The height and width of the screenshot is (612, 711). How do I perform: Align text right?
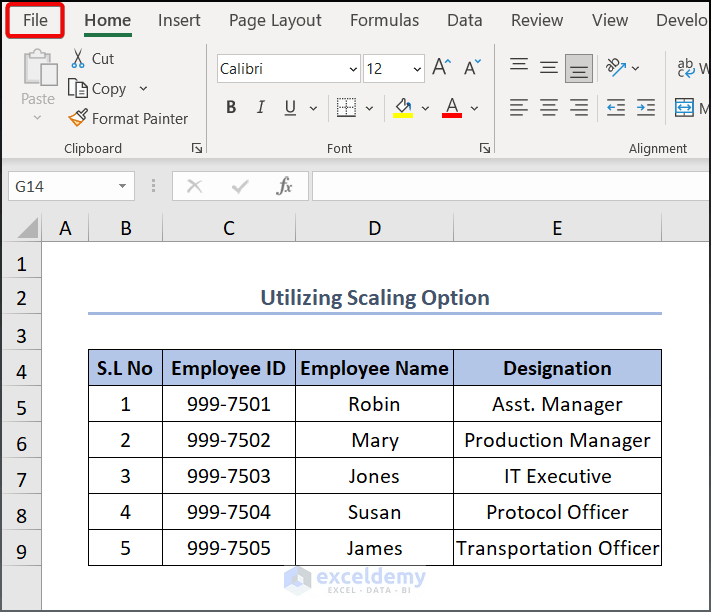(579, 108)
